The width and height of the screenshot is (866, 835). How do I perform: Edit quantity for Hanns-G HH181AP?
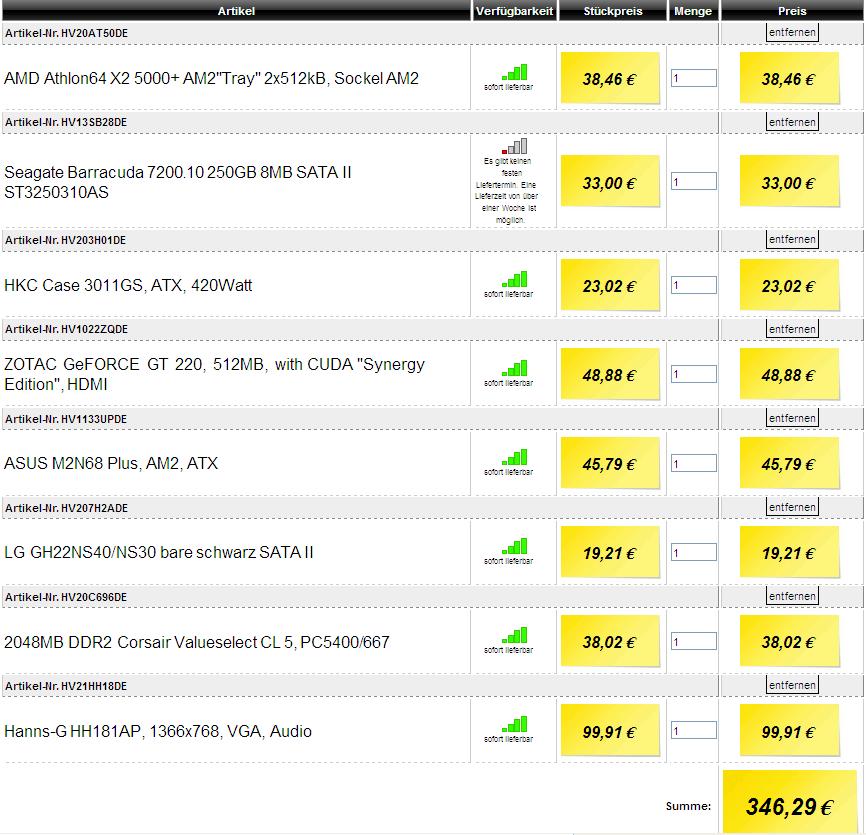click(694, 730)
